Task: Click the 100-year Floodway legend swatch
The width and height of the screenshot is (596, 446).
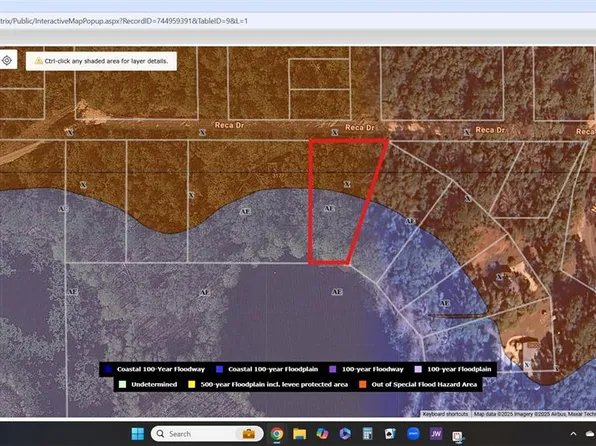Action: tap(333, 369)
